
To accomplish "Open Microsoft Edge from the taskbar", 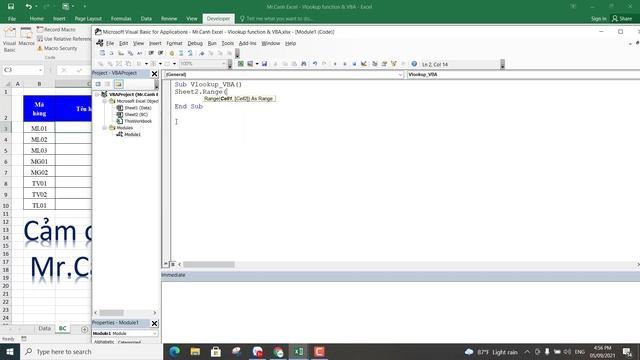I will click(174, 351).
